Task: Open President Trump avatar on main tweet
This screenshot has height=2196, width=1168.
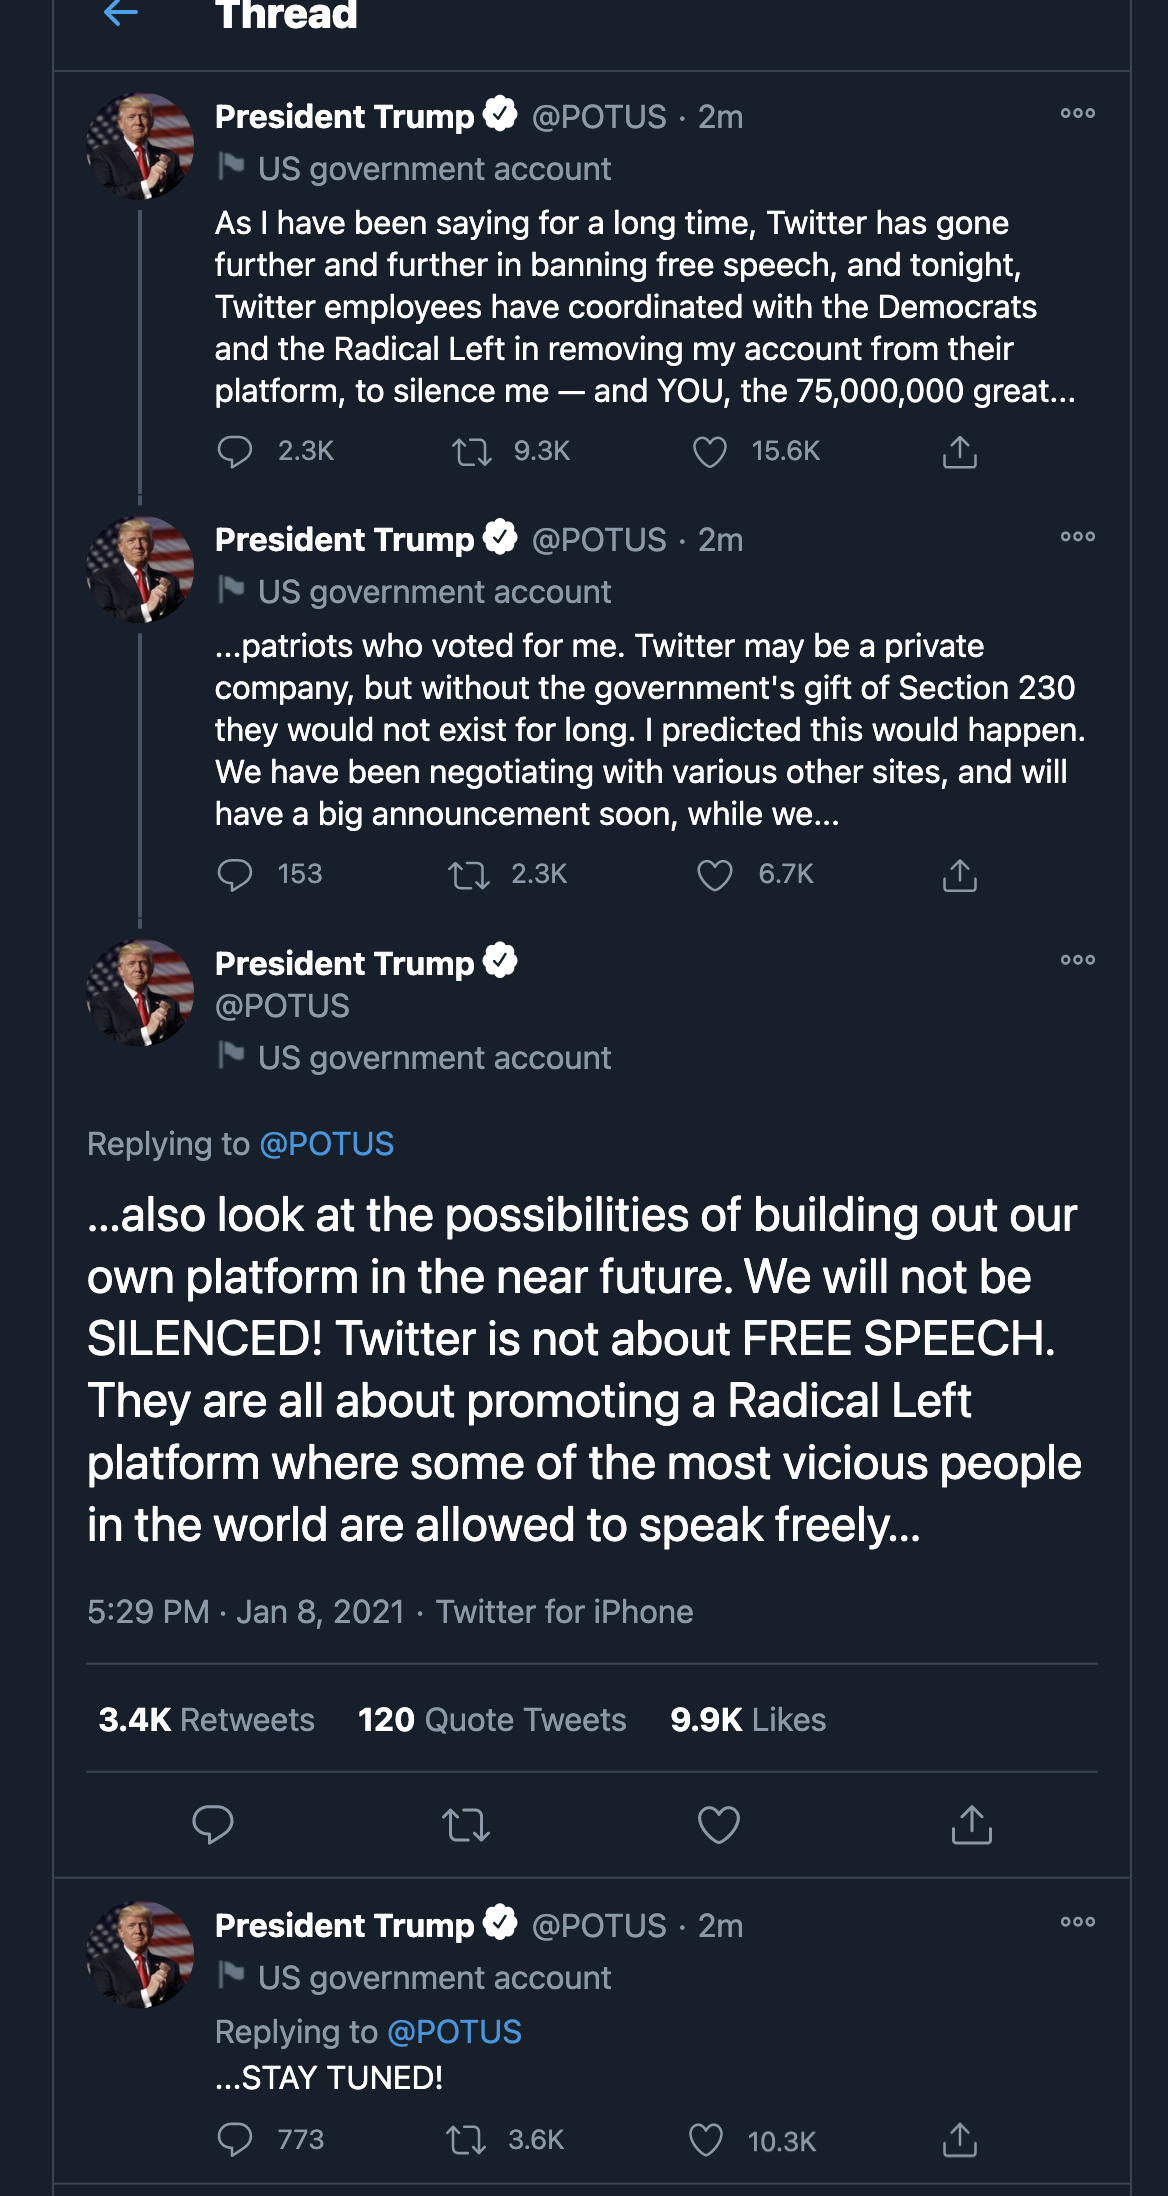Action: pos(140,993)
